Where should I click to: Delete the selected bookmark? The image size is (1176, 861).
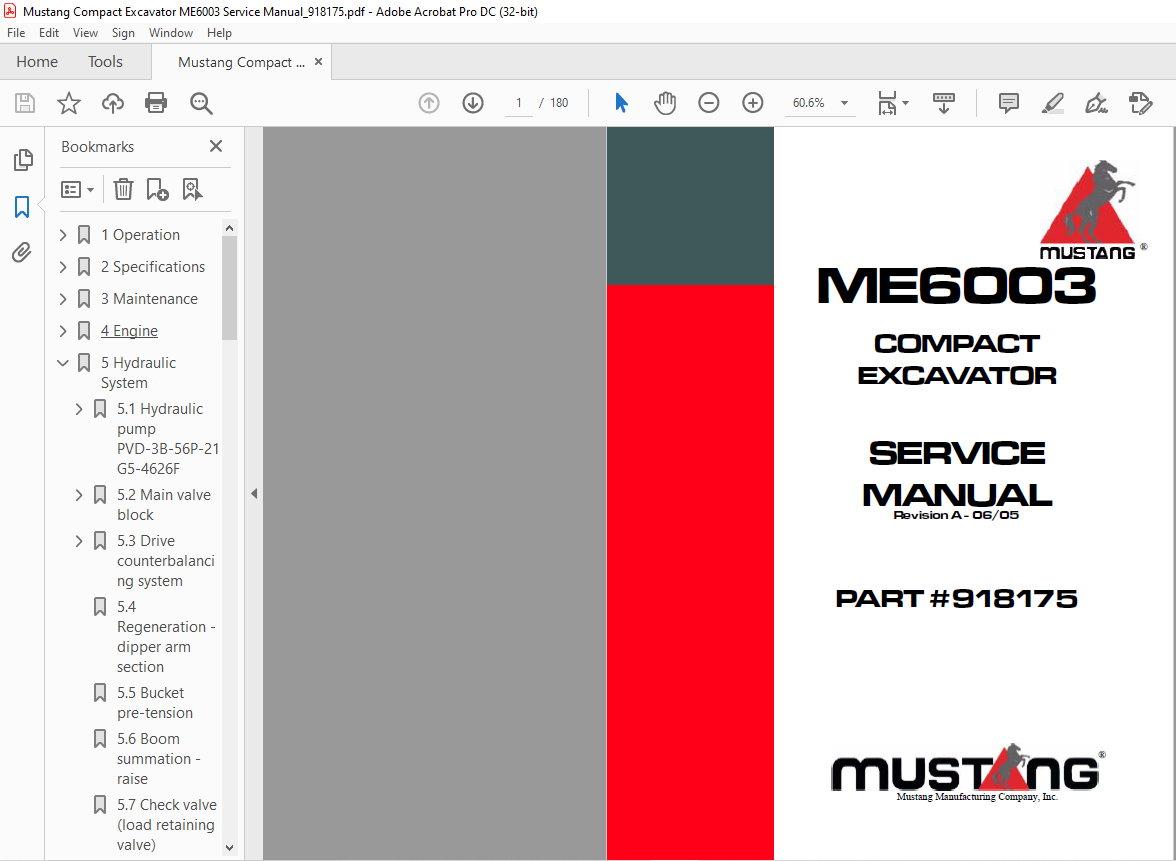point(123,189)
